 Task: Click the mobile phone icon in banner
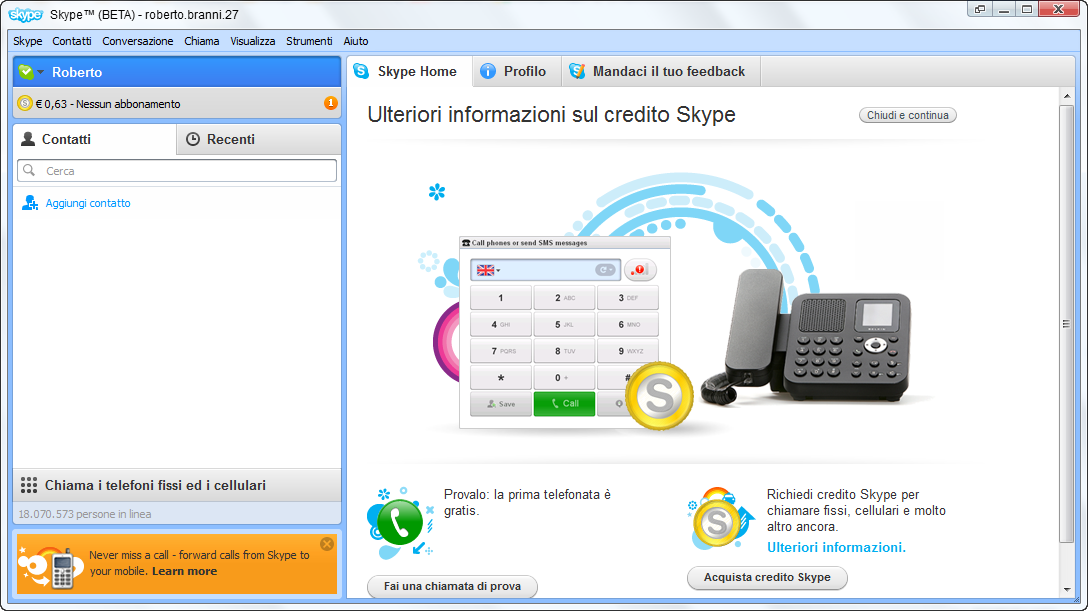pos(63,569)
